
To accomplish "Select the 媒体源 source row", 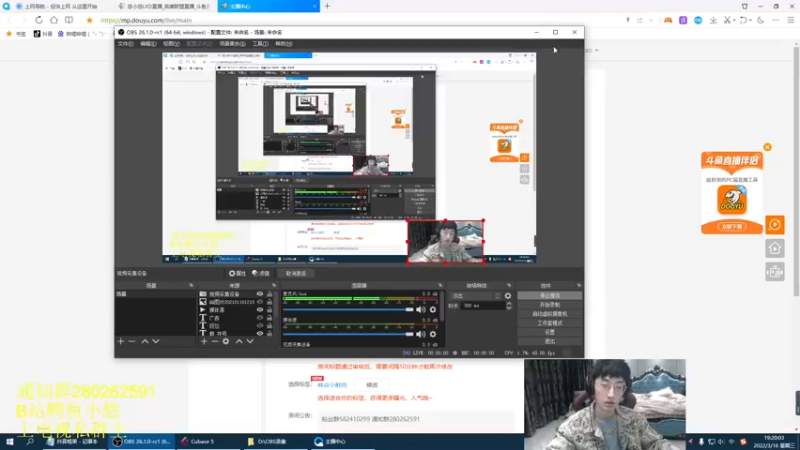I will point(236,310).
